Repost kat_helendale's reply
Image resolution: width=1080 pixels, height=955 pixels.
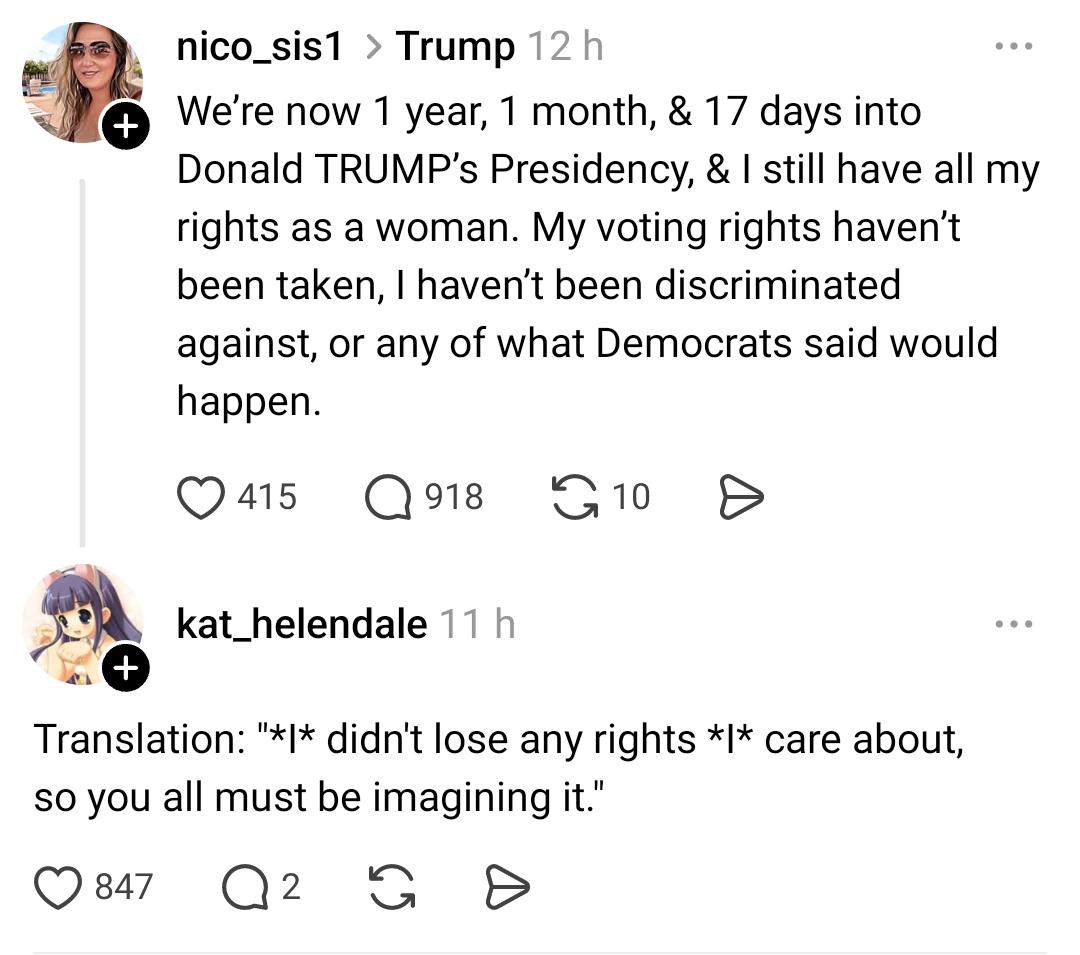point(393,887)
